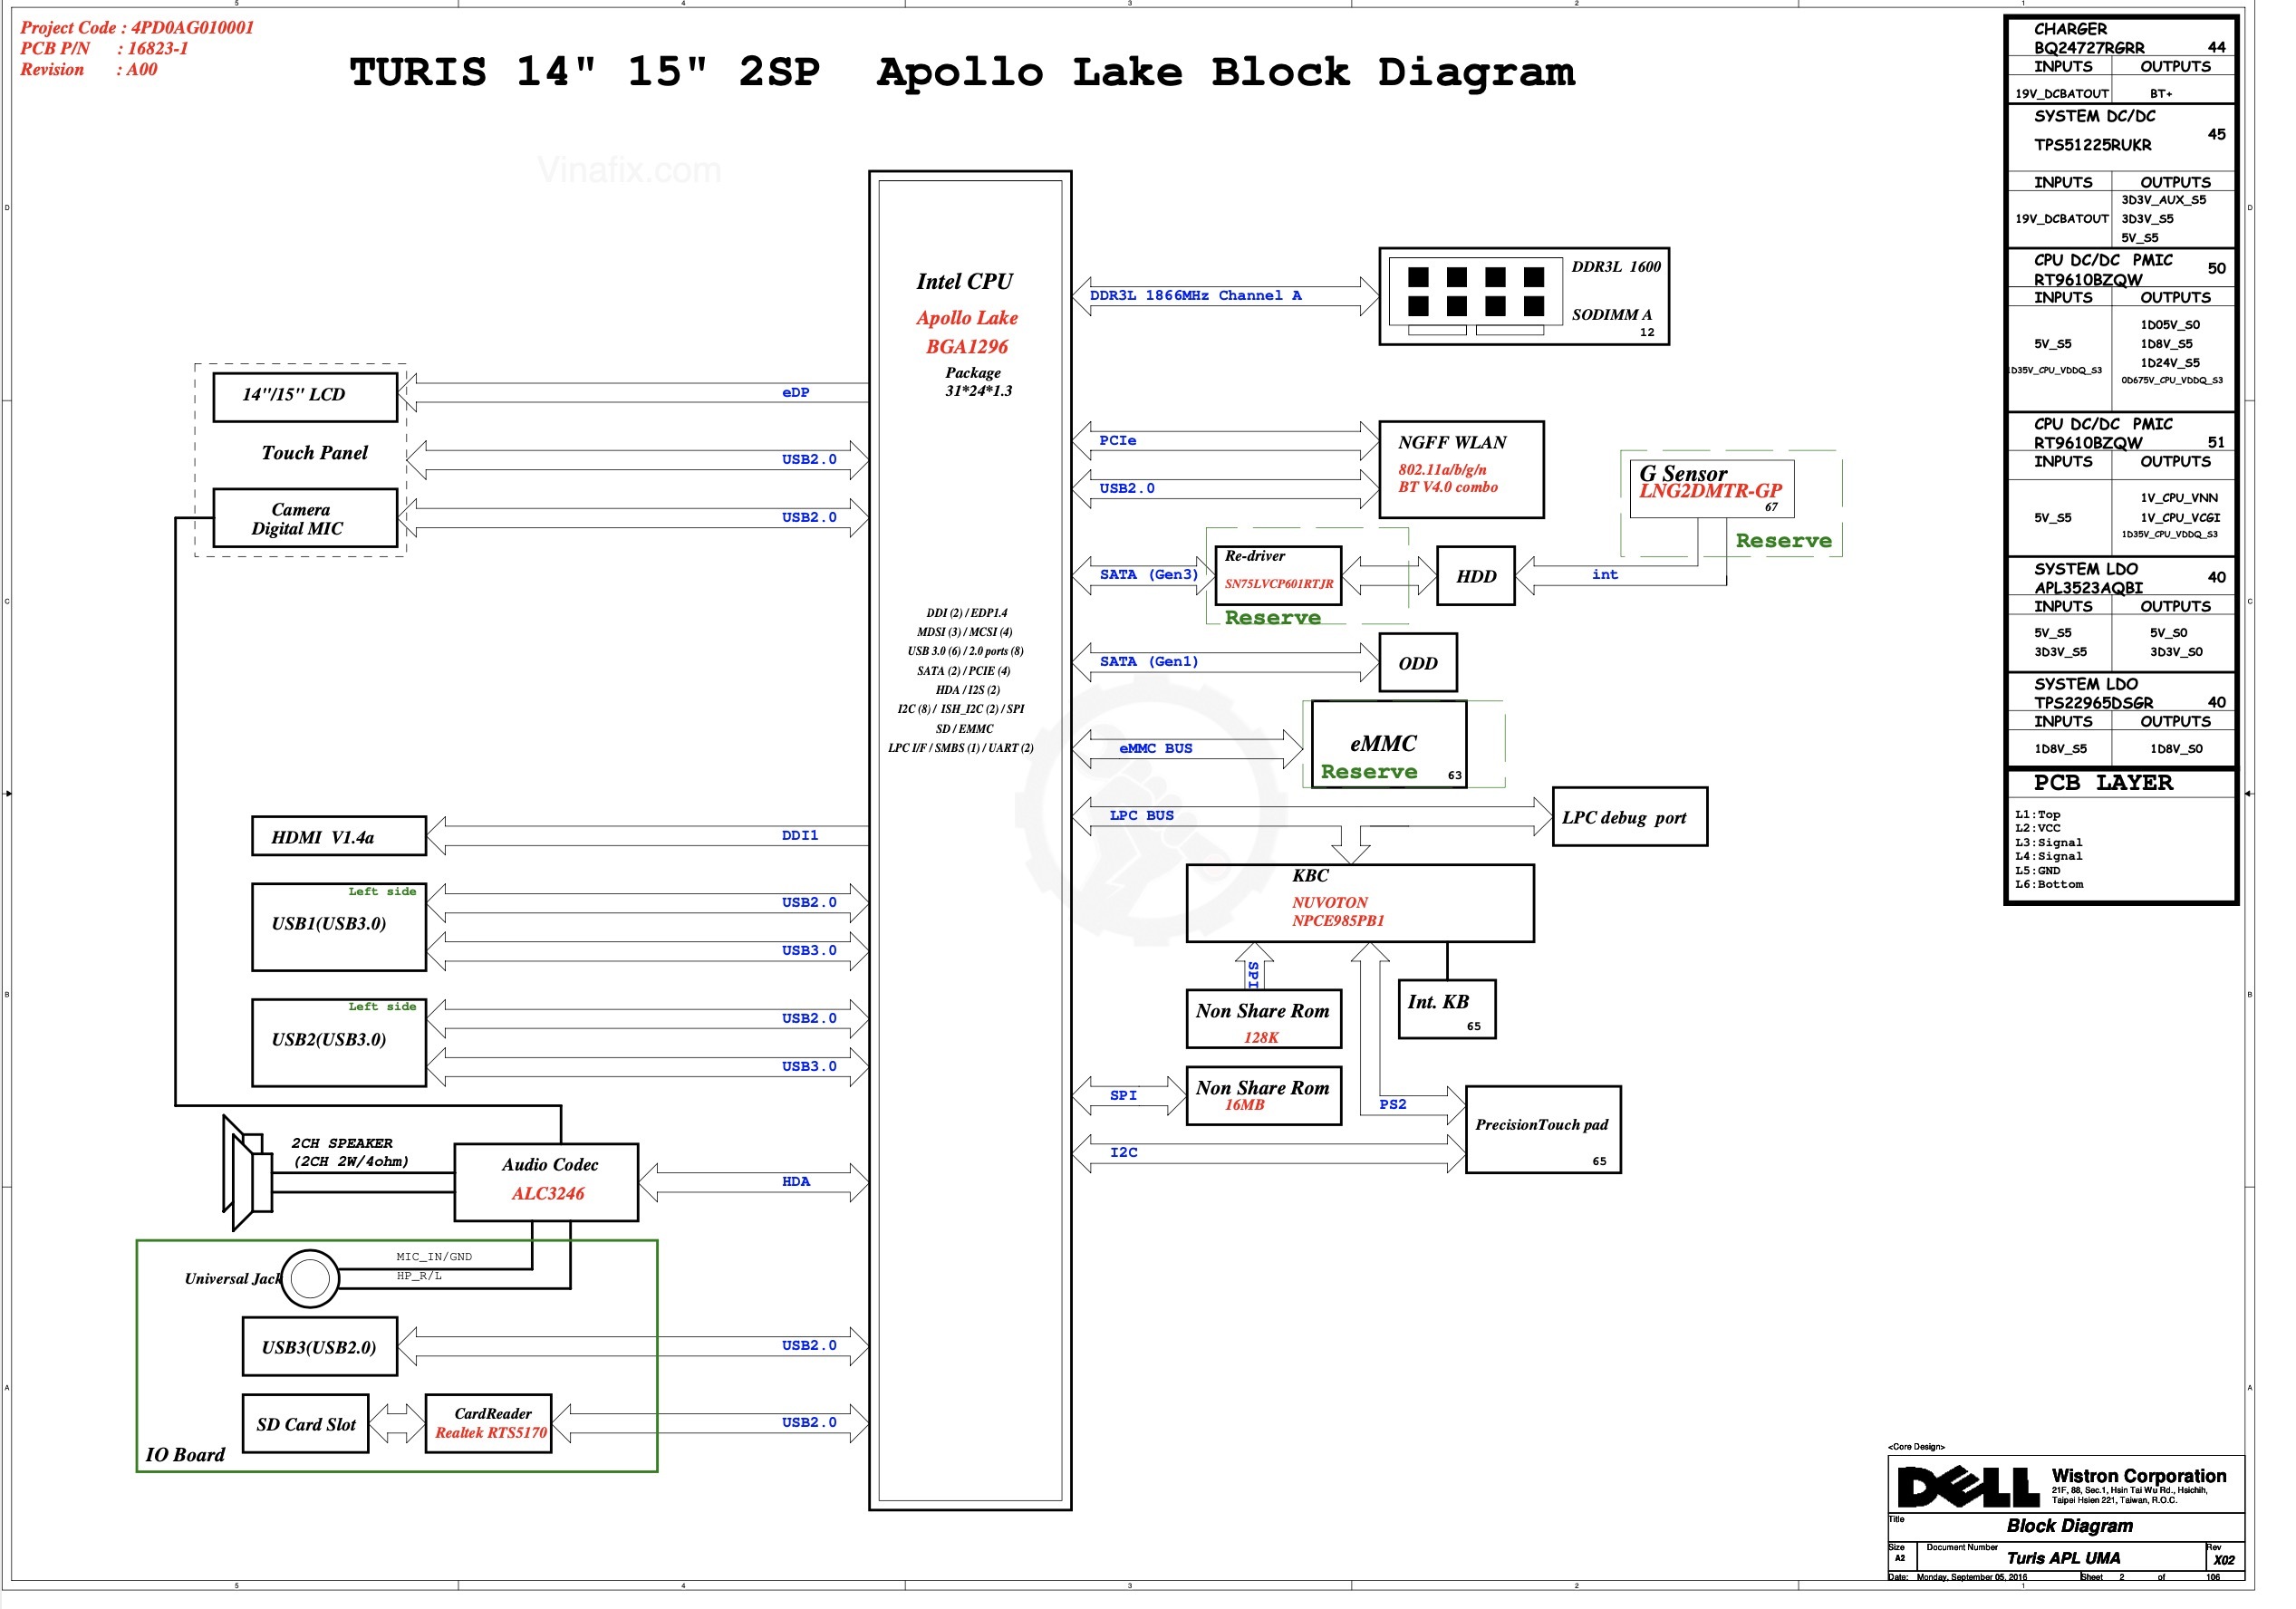Click the SD Card Slot block
2296x1609 pixels.
tap(305, 1423)
